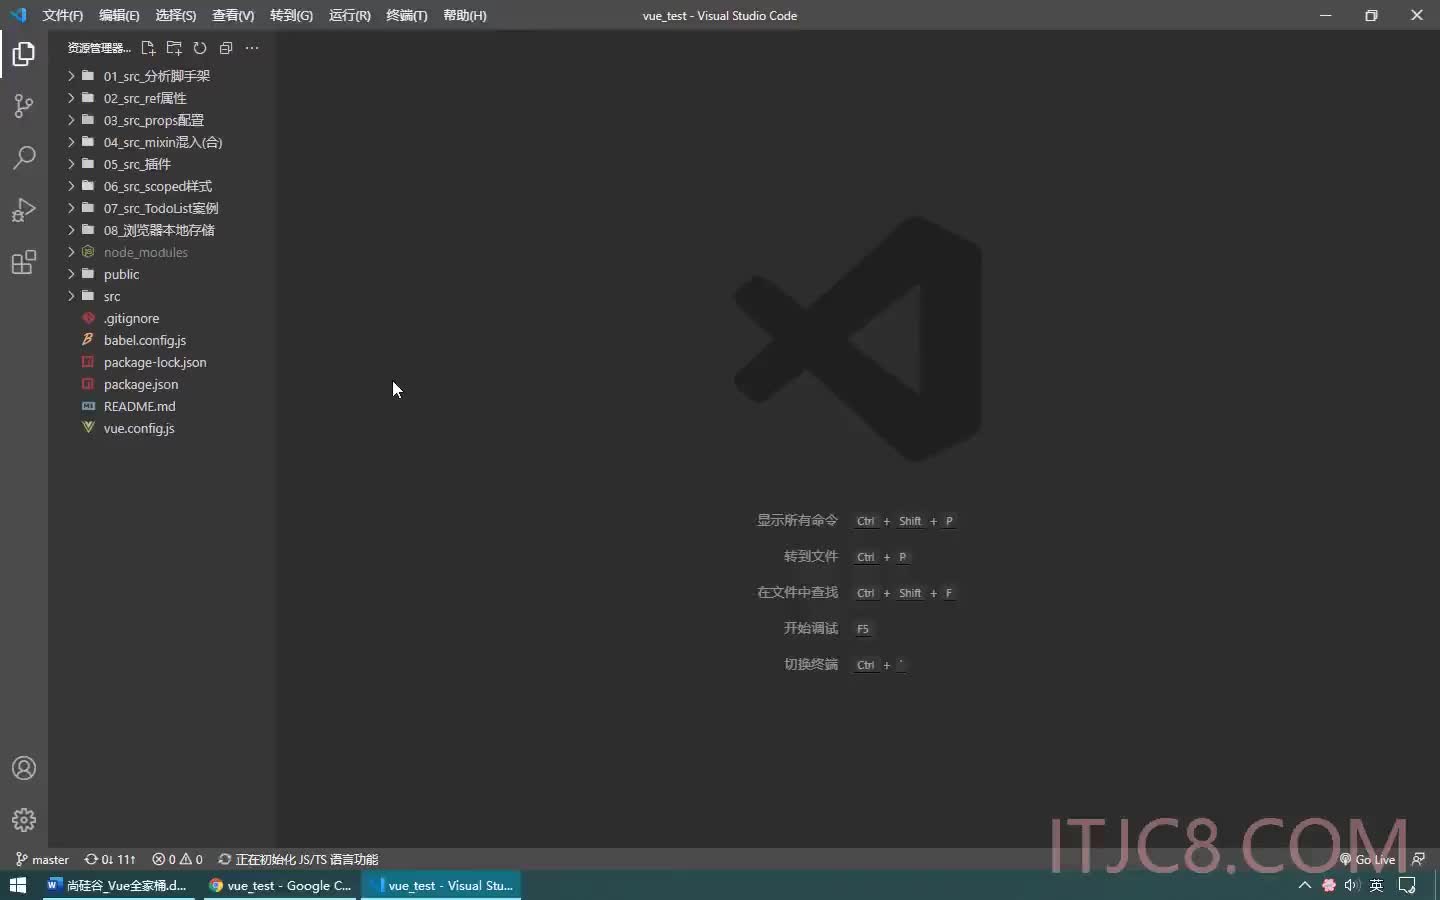
Task: Open the Search view
Action: (24, 158)
